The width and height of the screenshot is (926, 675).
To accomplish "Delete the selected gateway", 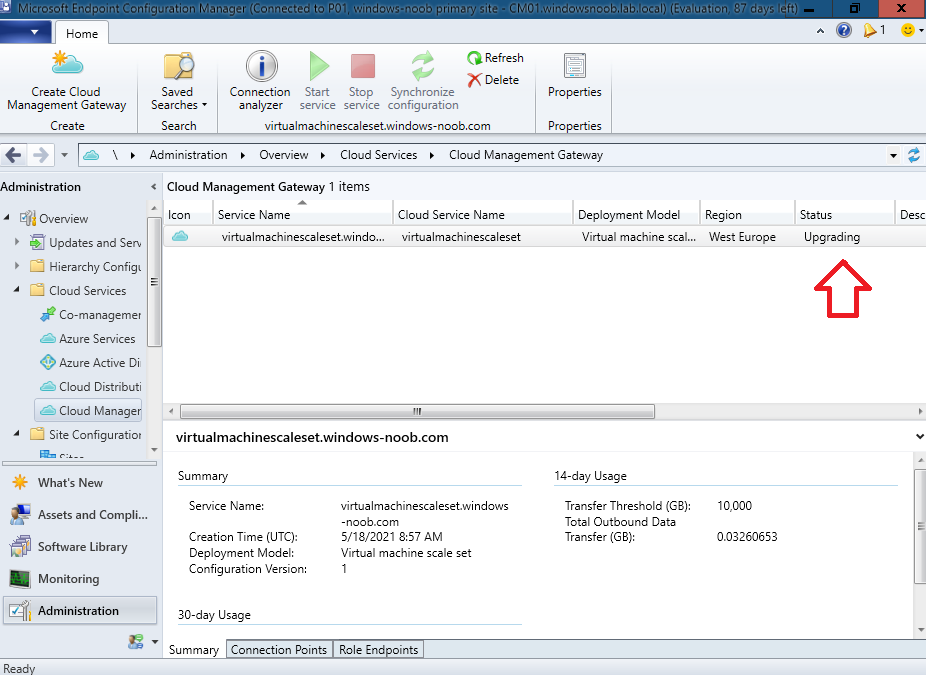I will (x=493, y=80).
